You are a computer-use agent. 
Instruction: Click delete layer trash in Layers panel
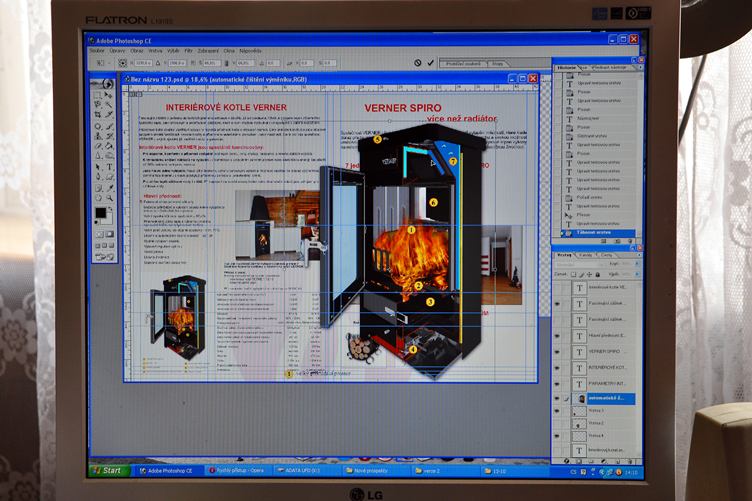pos(628,461)
